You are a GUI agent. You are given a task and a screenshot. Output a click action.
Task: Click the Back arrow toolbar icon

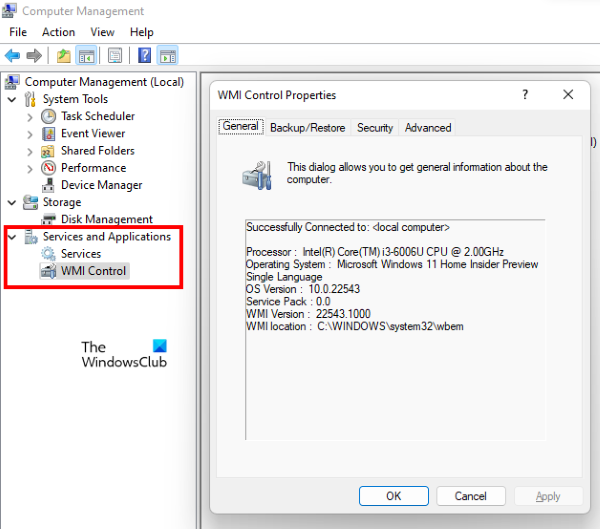12,56
